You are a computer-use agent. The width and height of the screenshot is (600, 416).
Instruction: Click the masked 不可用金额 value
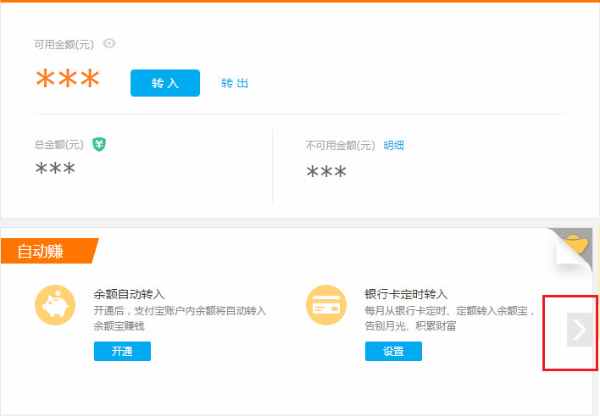tap(326, 174)
